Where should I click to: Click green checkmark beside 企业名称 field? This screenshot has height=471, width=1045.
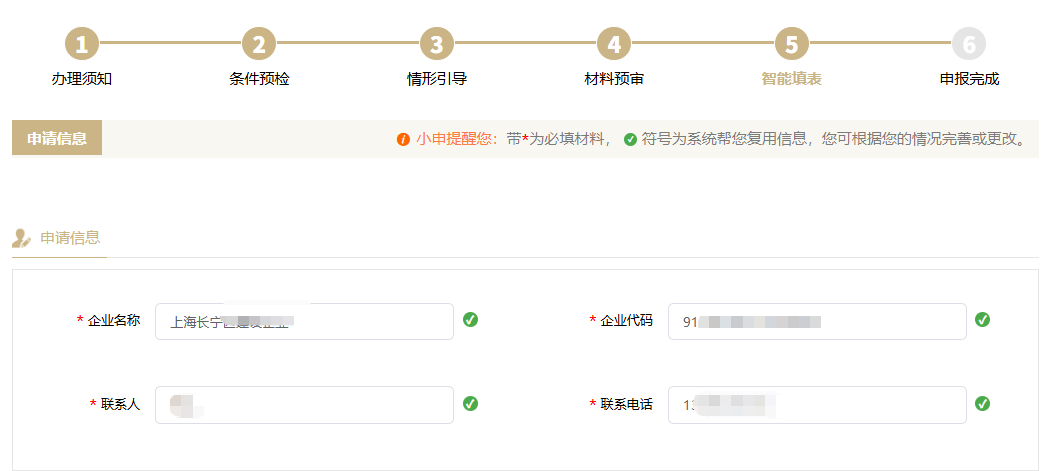pos(470,320)
